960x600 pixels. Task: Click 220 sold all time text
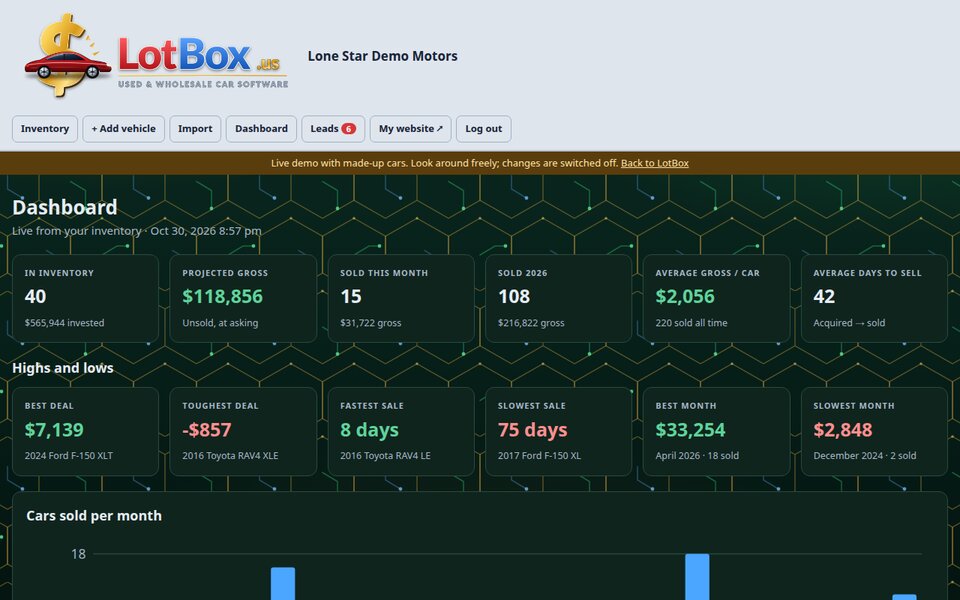(691, 323)
